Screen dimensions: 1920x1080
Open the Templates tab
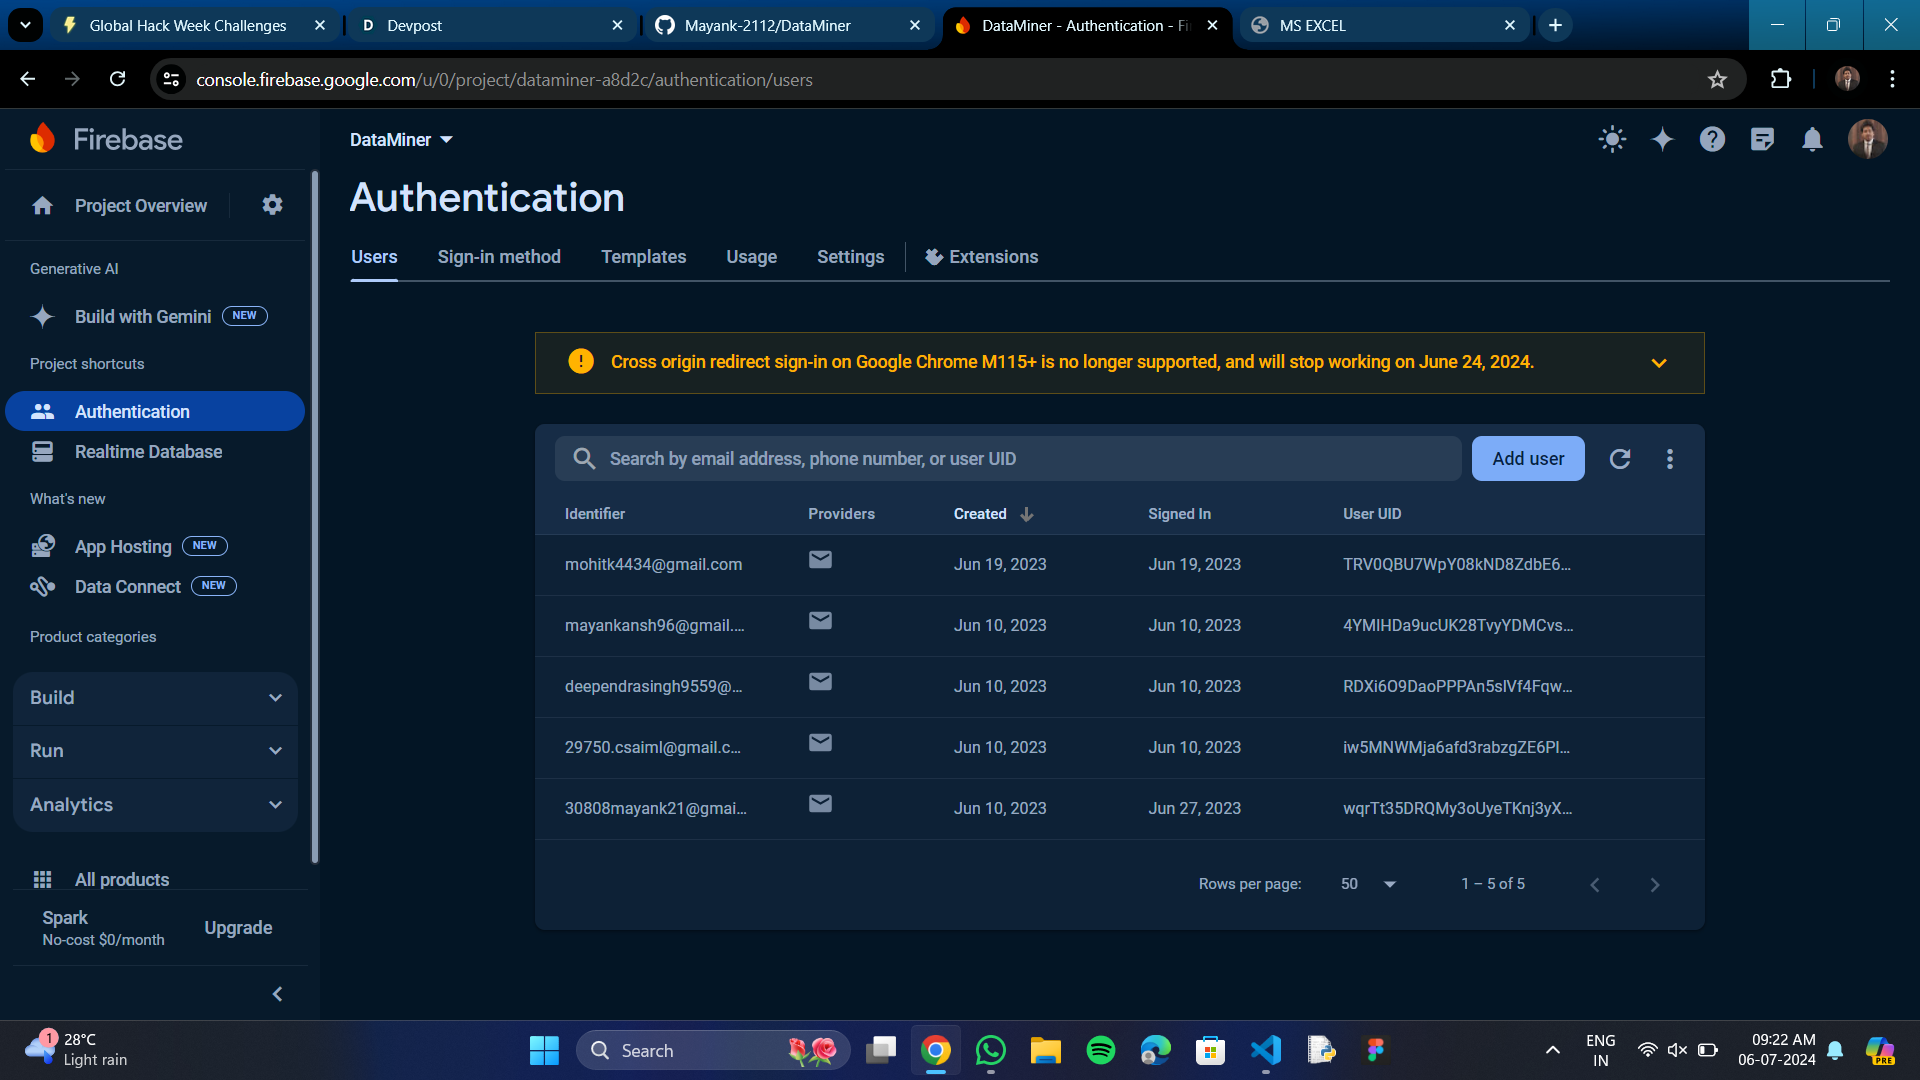[x=643, y=257]
